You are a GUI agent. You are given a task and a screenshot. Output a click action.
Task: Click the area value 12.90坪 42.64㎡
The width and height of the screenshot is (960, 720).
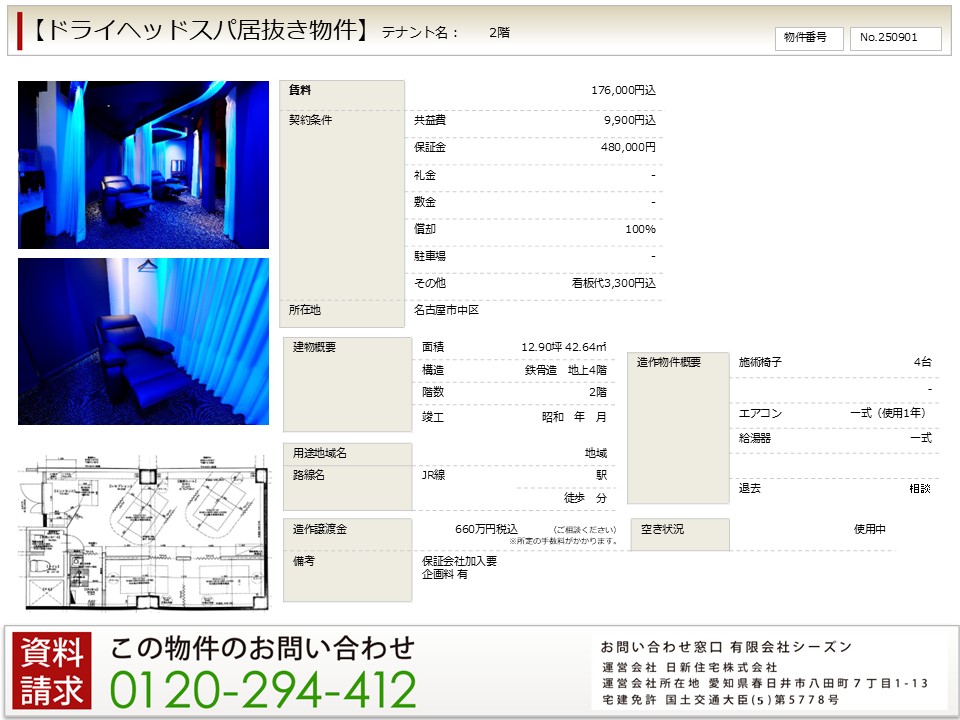(x=564, y=347)
